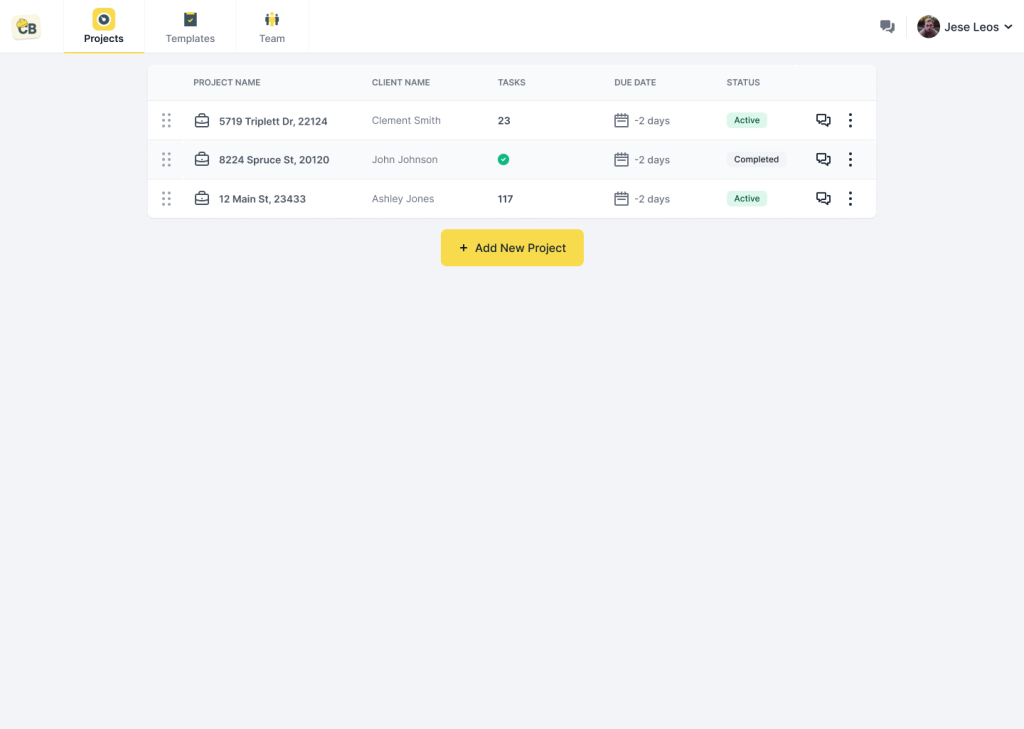Click green completed checkmark for 8224 Spruce St

(504, 159)
